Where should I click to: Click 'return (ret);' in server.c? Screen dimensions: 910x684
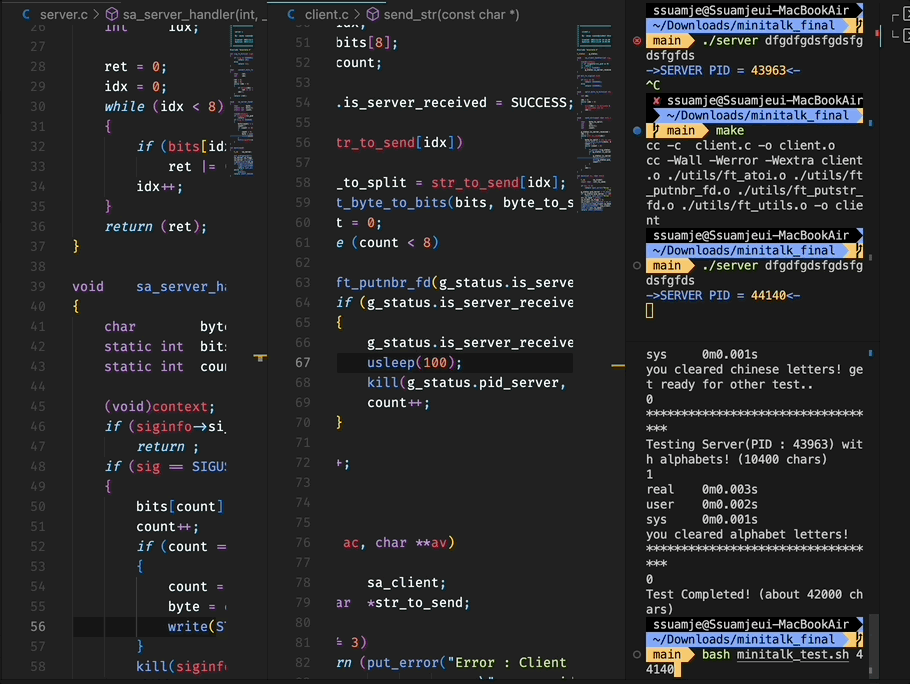156,226
